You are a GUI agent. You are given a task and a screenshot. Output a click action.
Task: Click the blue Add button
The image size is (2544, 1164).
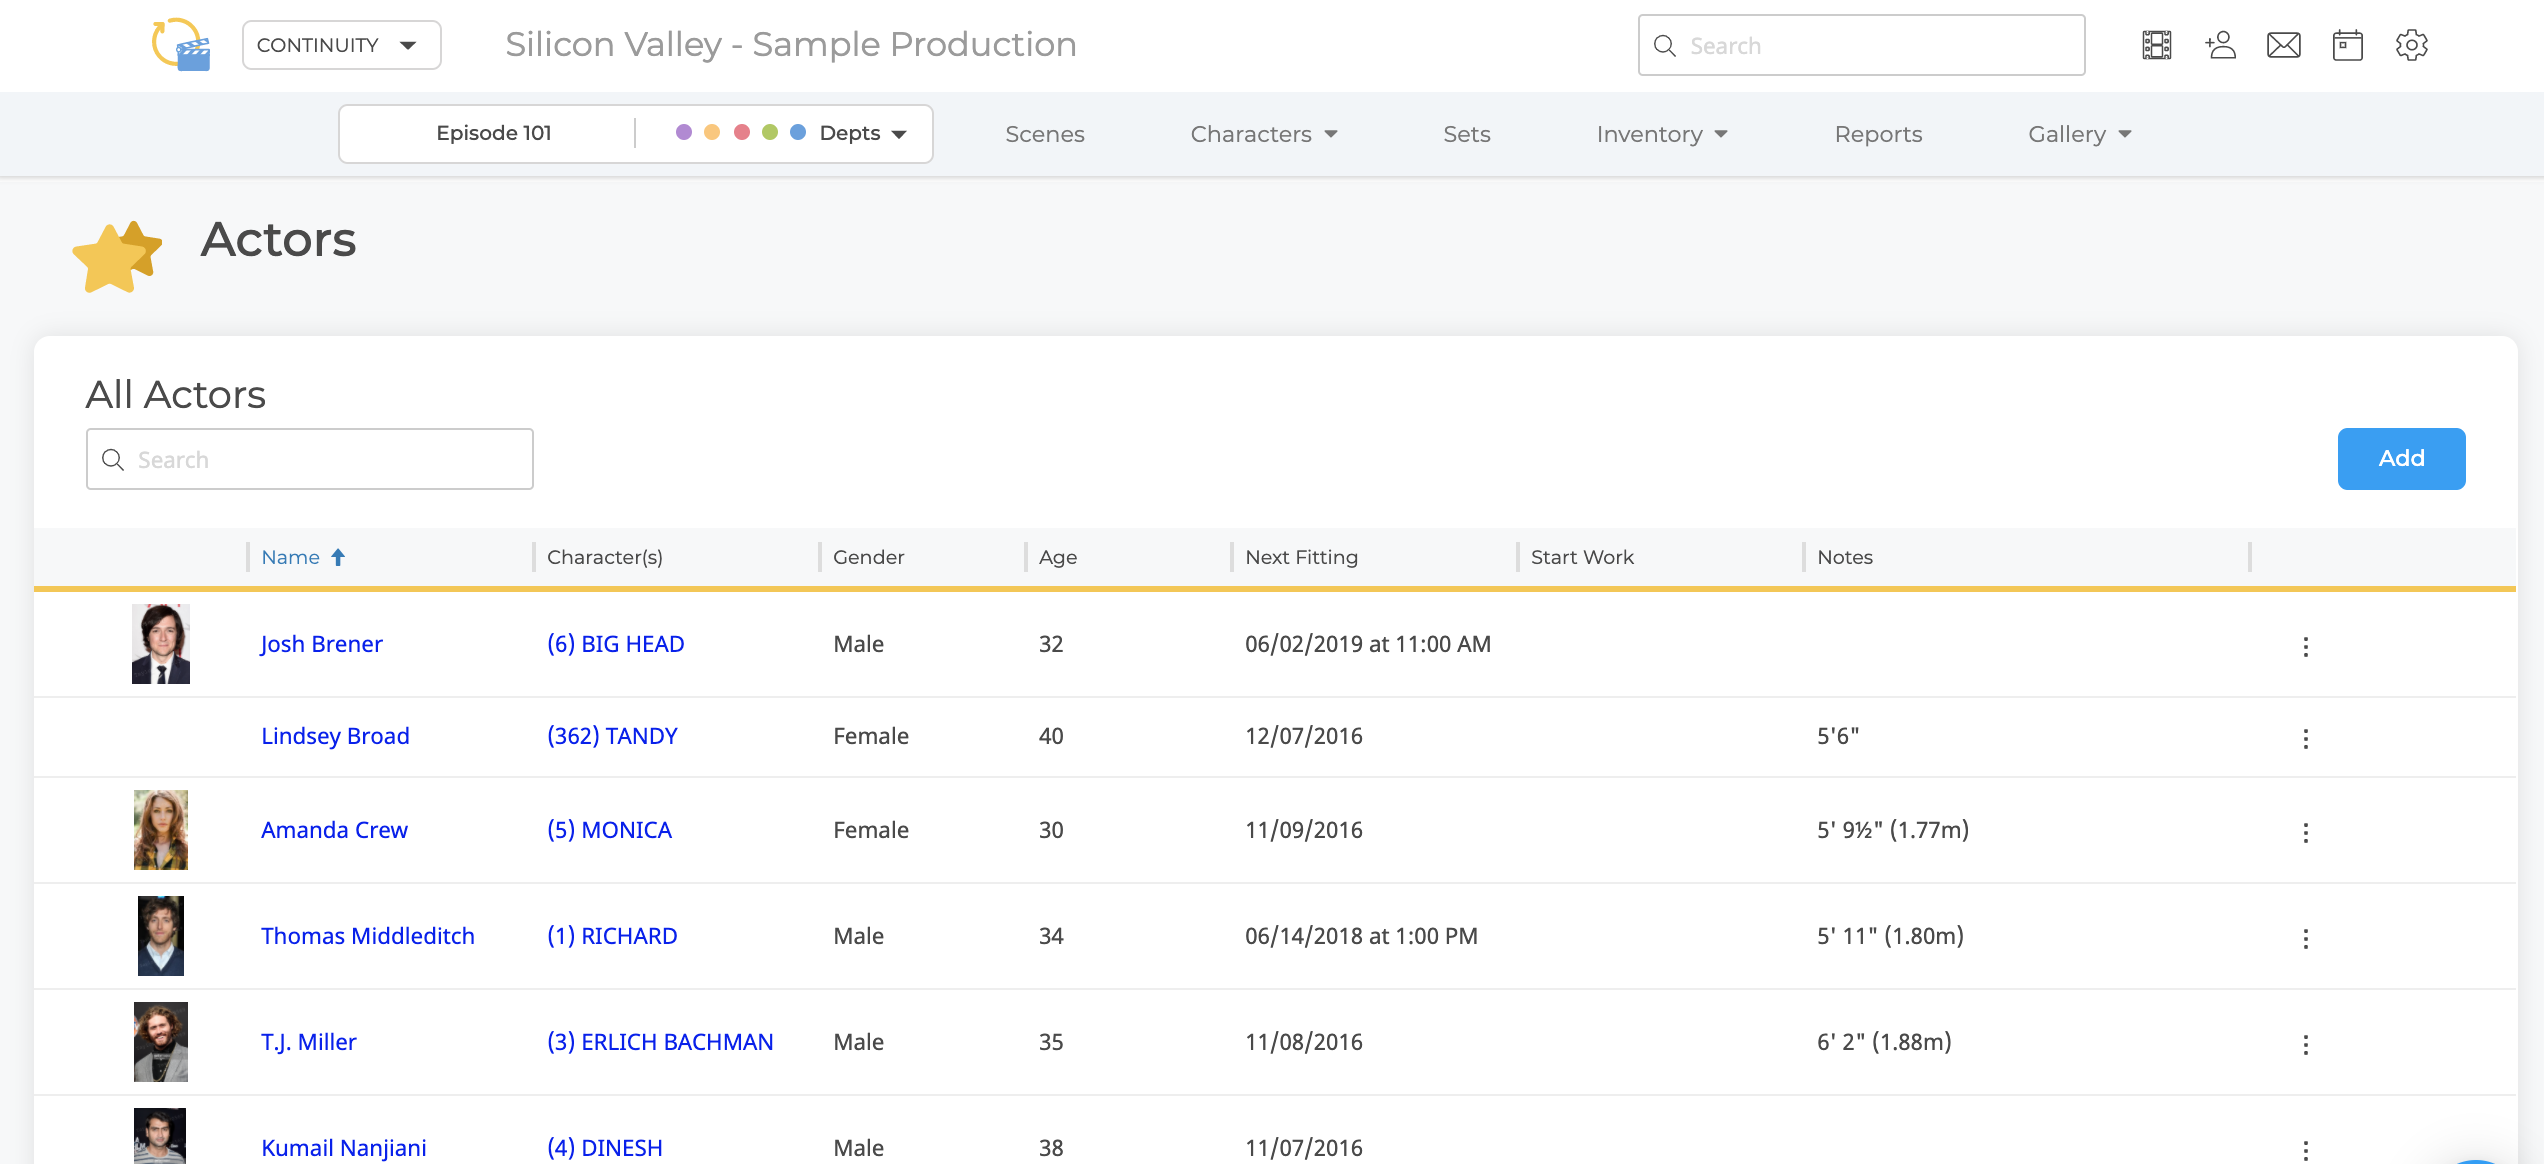point(2401,459)
